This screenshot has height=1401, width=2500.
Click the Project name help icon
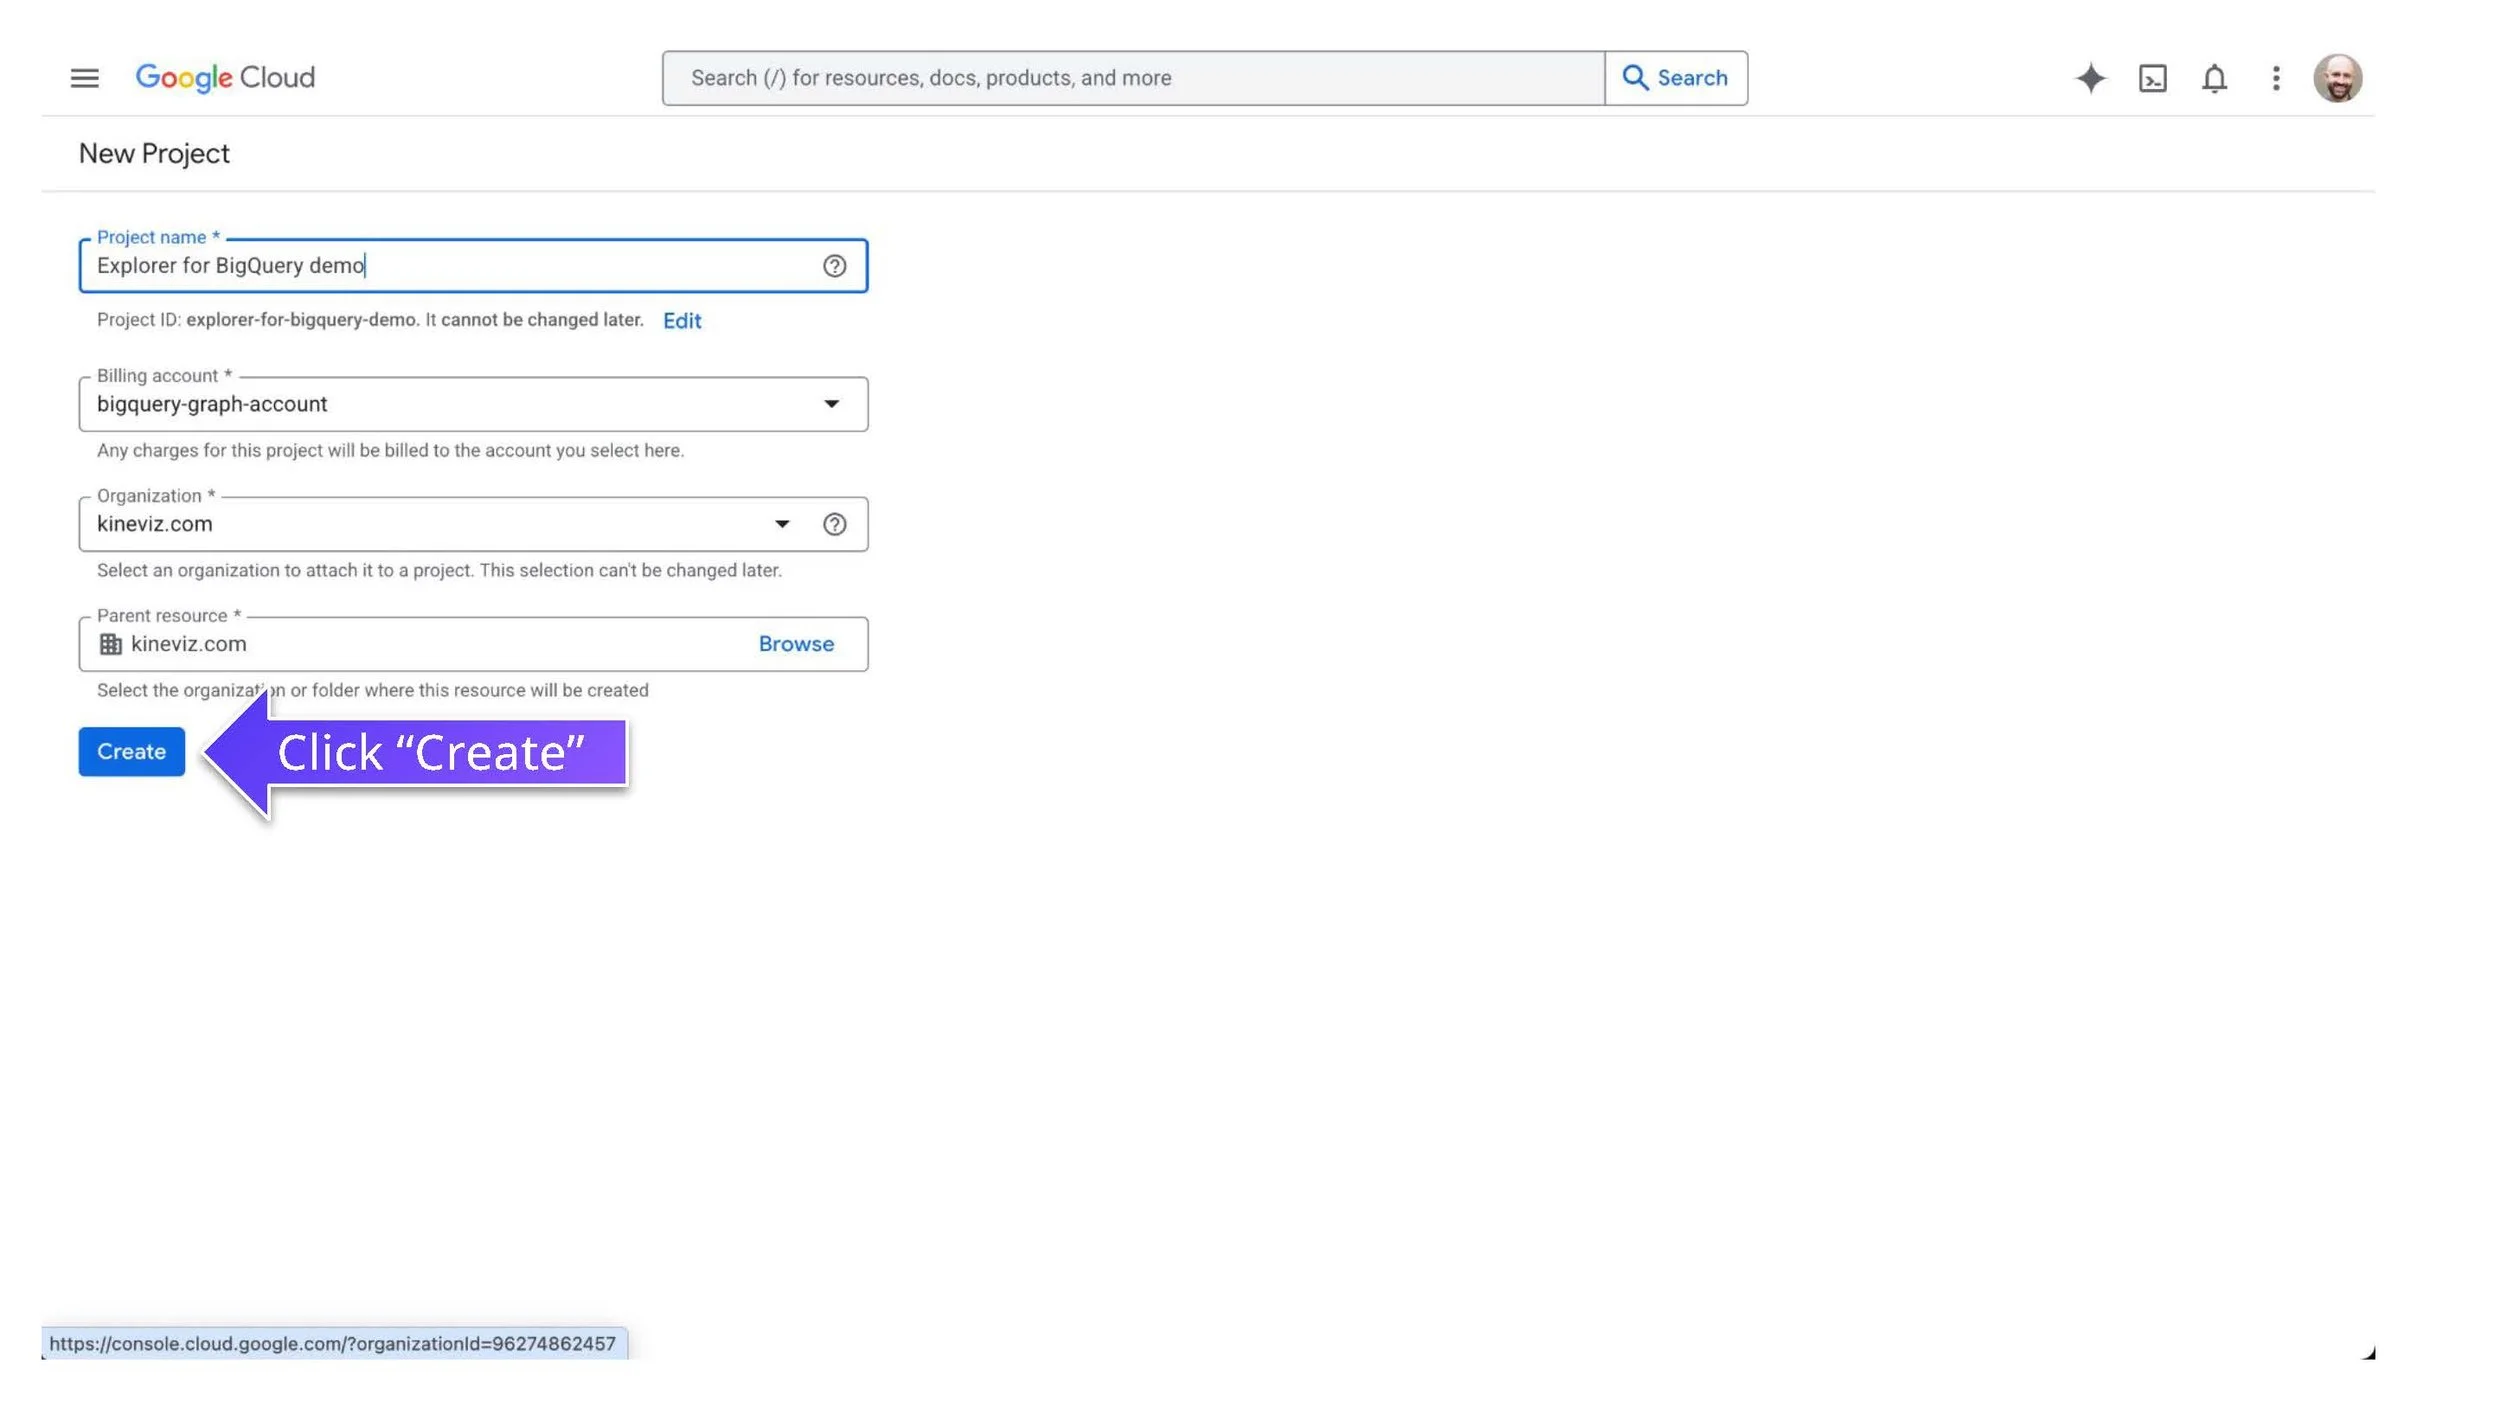835,266
